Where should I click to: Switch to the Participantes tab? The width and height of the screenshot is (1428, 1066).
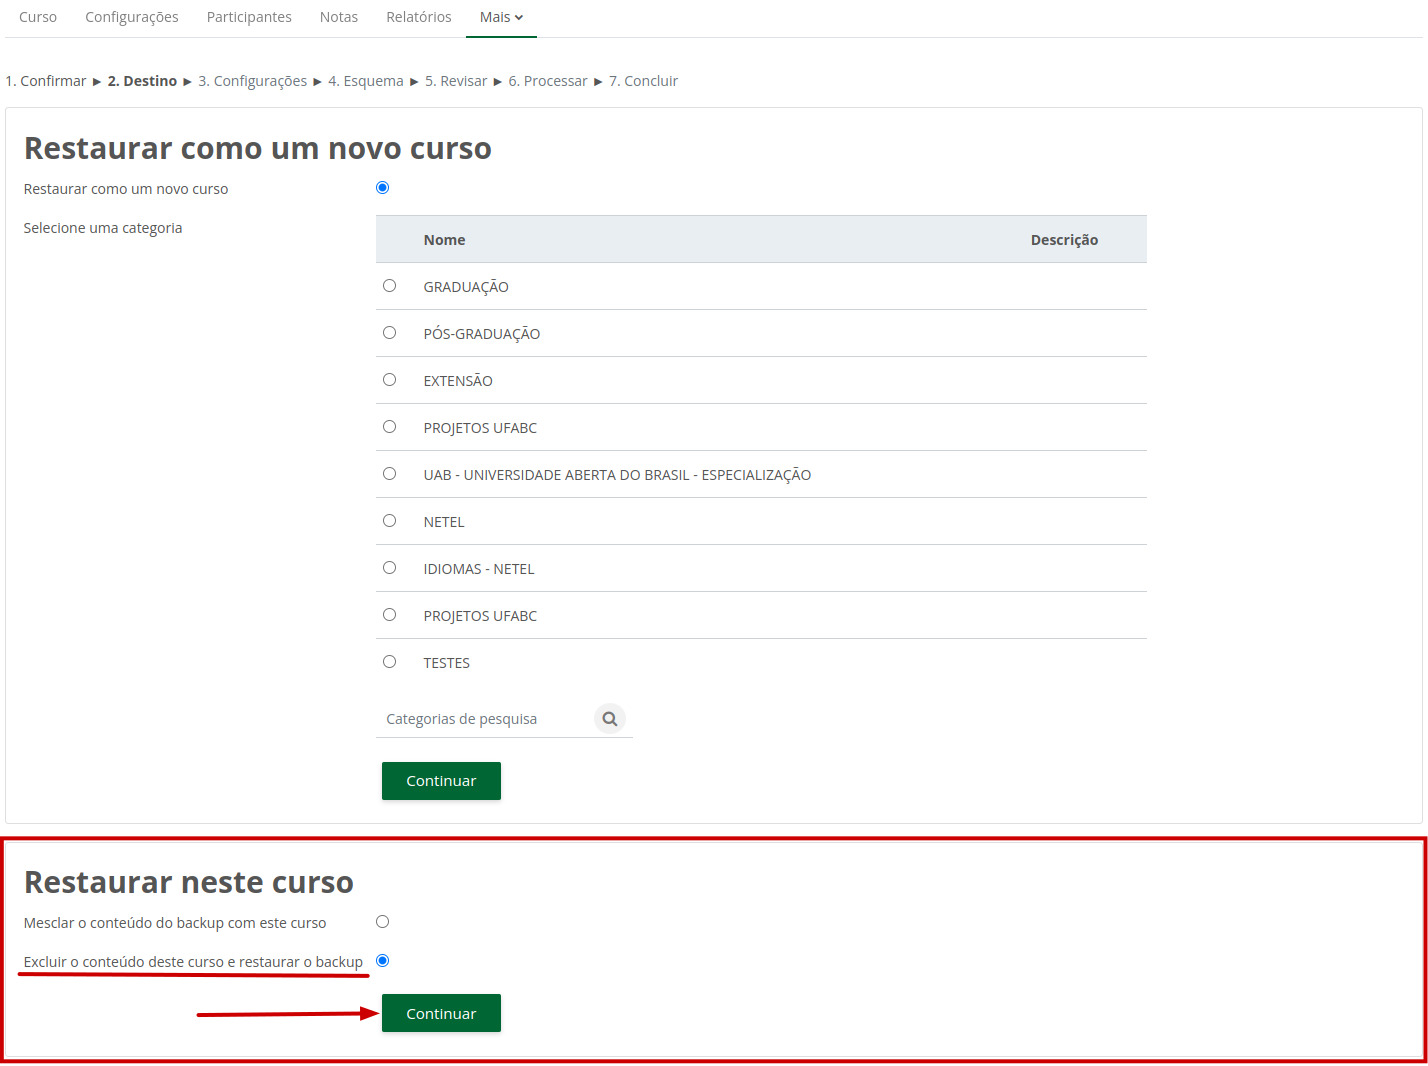click(x=249, y=17)
